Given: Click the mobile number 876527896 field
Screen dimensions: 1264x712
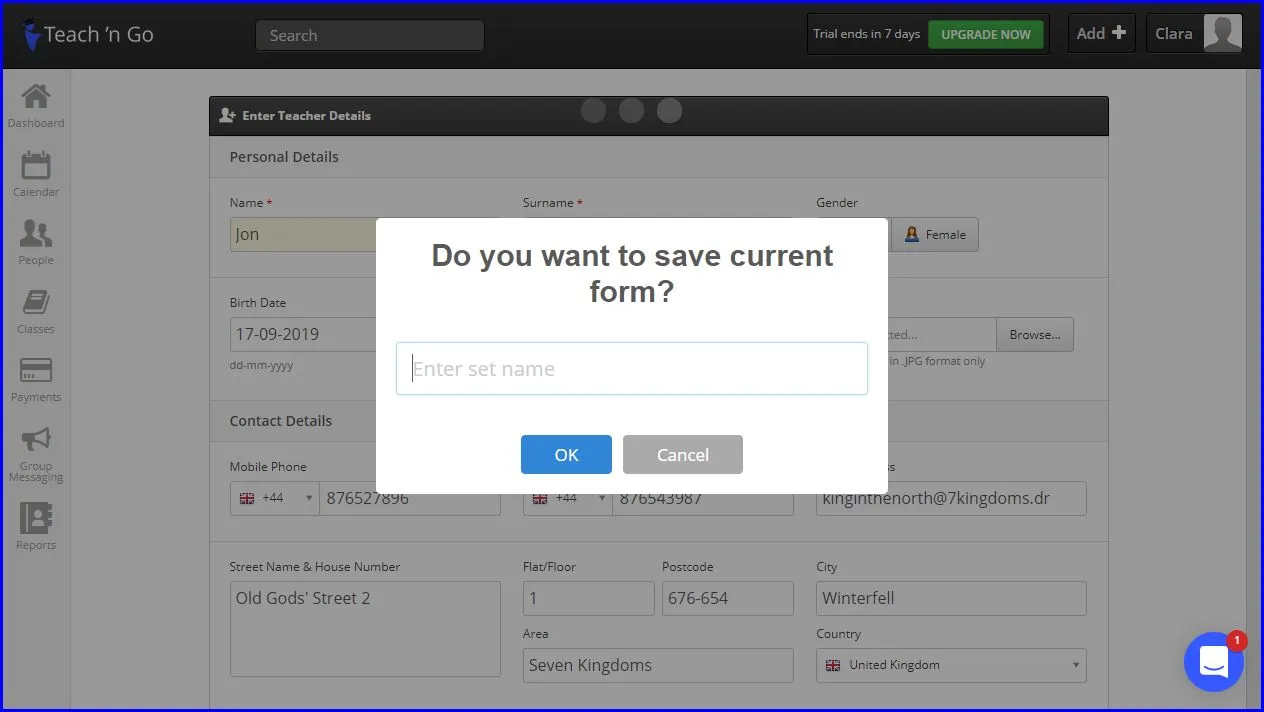Looking at the screenshot, I should pos(410,498).
